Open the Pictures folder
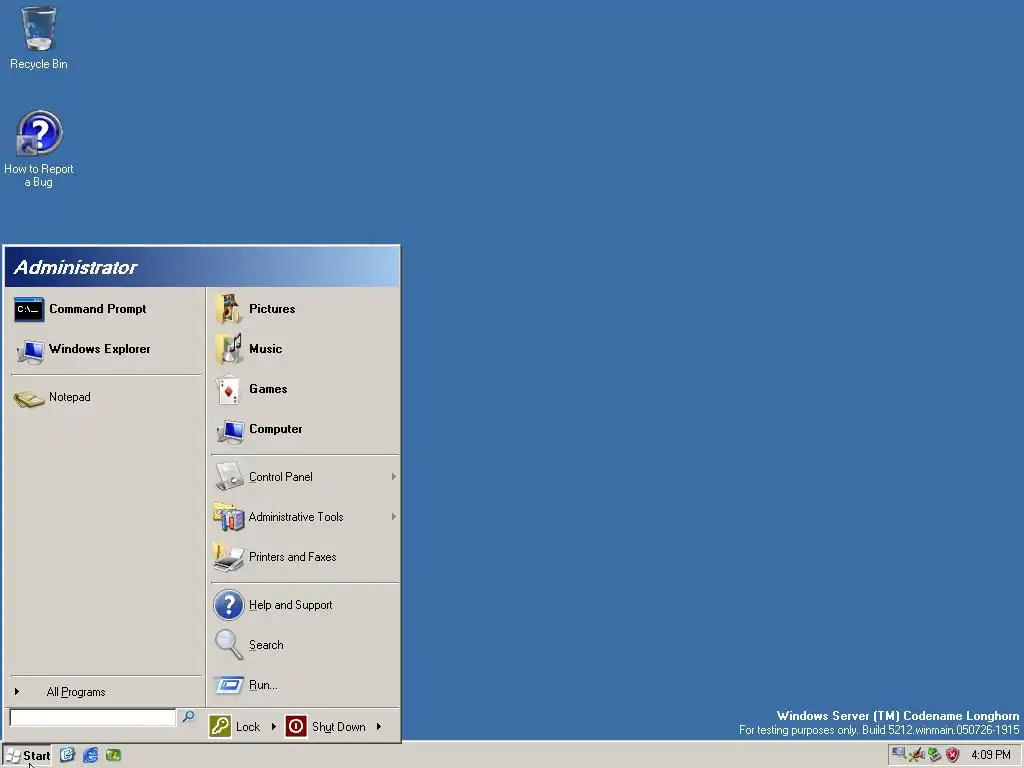Viewport: 1024px width, 768px height. (x=305, y=309)
